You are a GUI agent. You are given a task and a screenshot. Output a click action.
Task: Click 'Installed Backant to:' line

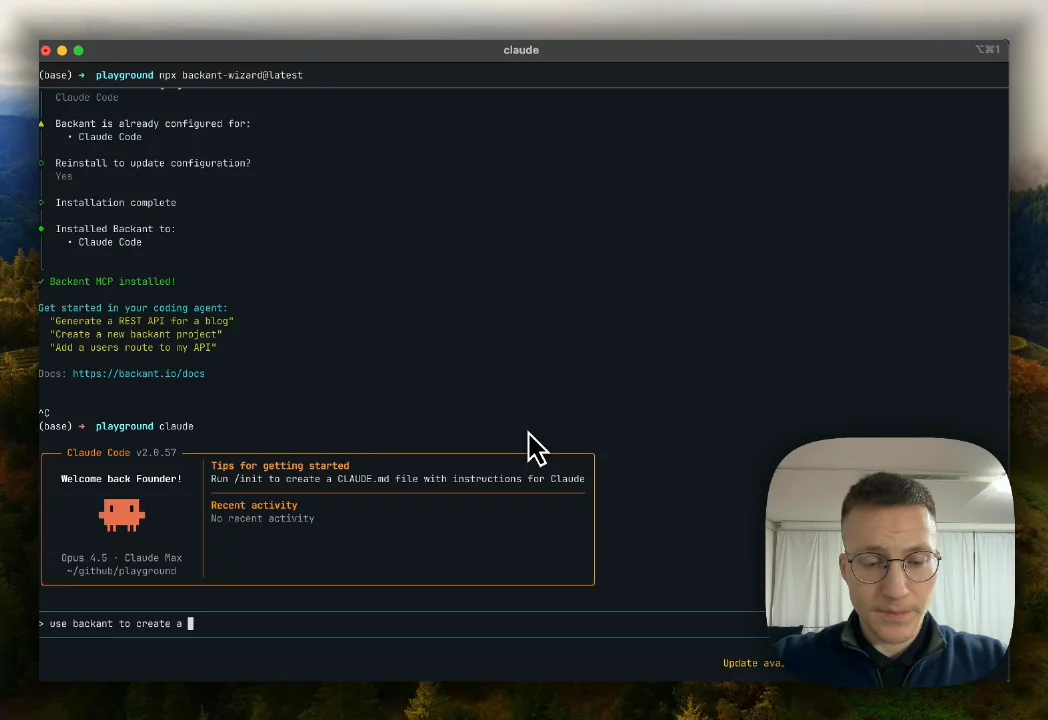pos(115,229)
